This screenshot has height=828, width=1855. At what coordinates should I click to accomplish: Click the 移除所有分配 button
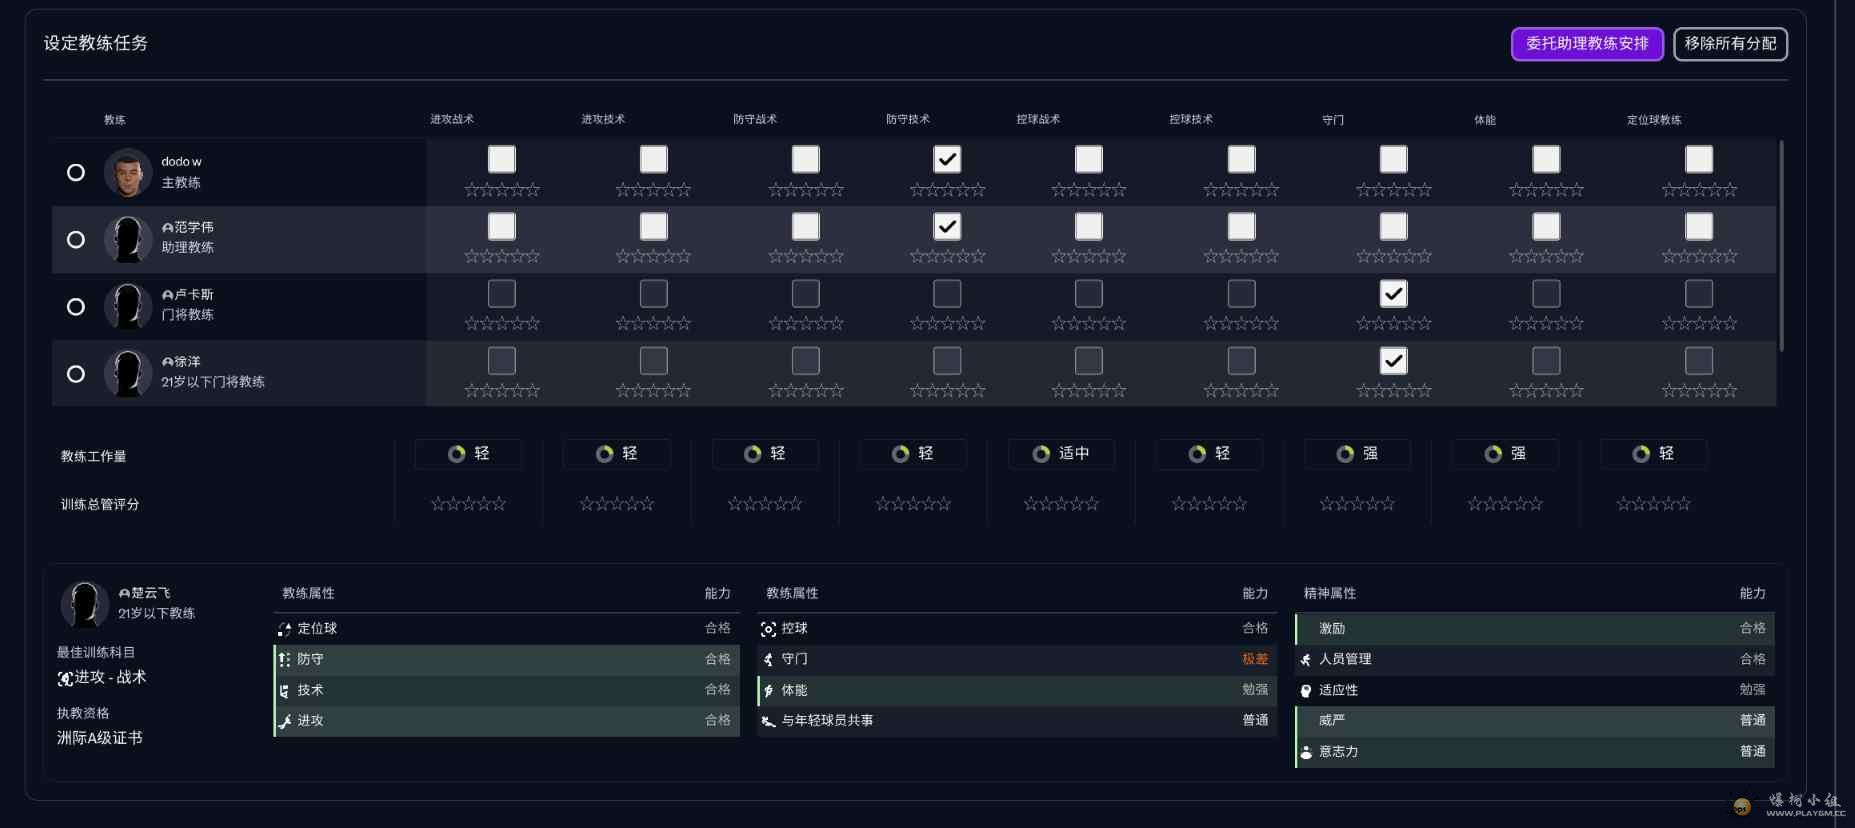pyautogui.click(x=1729, y=44)
